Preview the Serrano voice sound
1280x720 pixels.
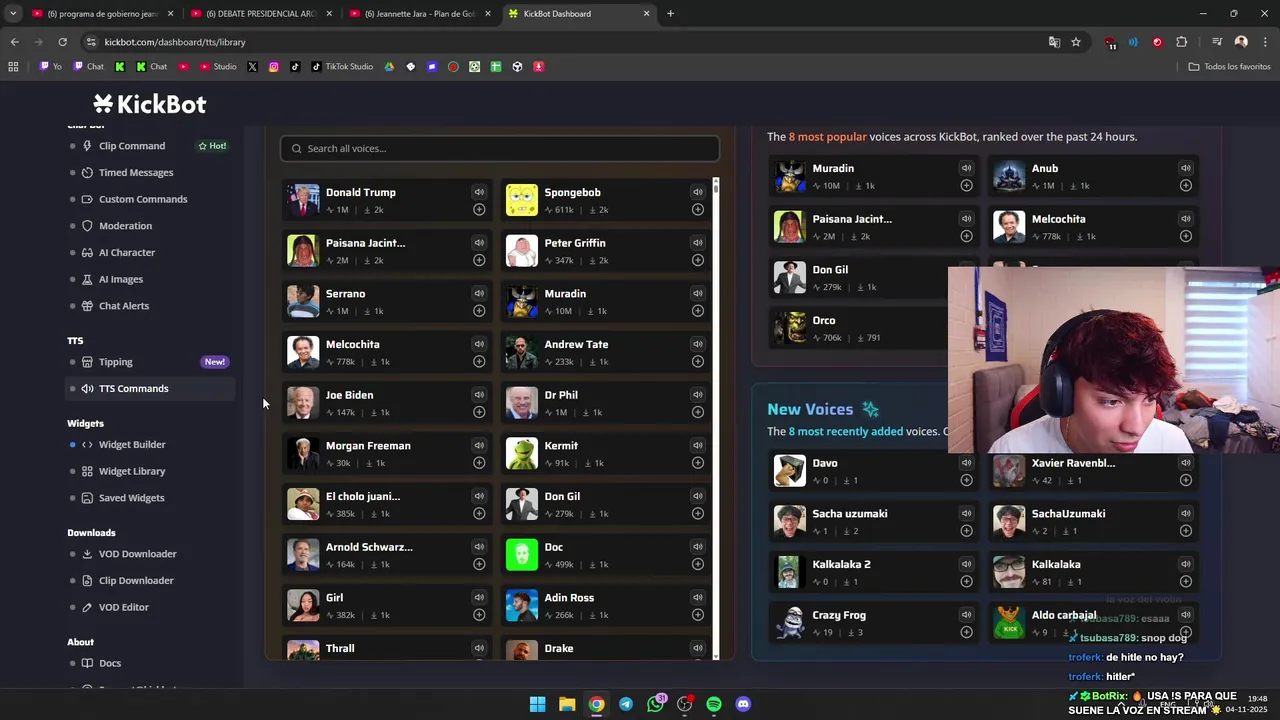tap(479, 293)
